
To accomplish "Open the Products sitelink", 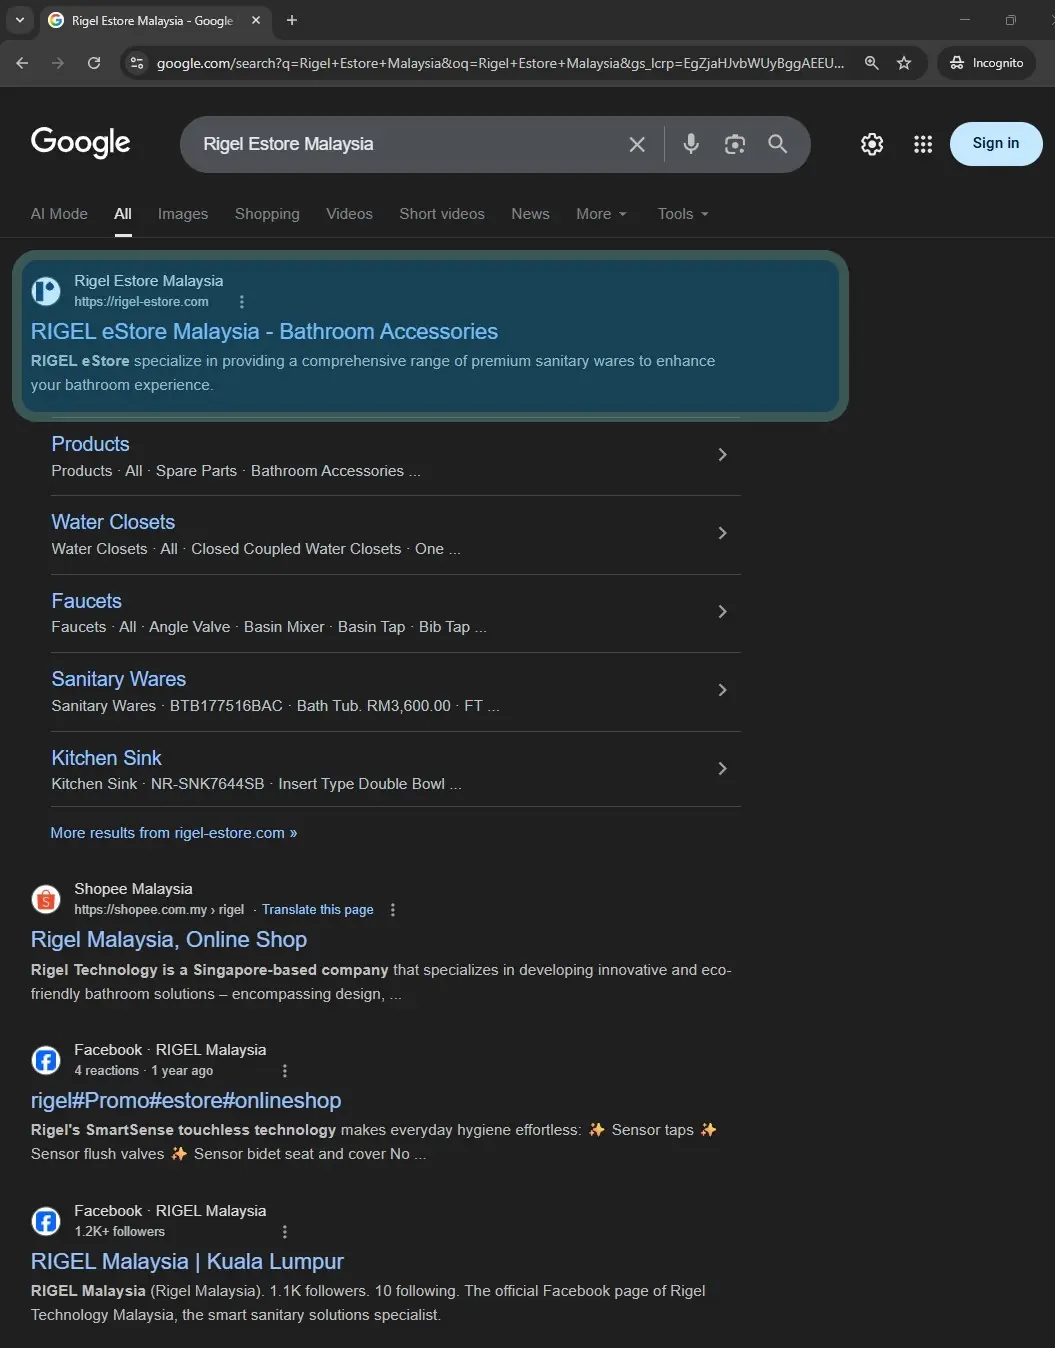I will point(90,444).
